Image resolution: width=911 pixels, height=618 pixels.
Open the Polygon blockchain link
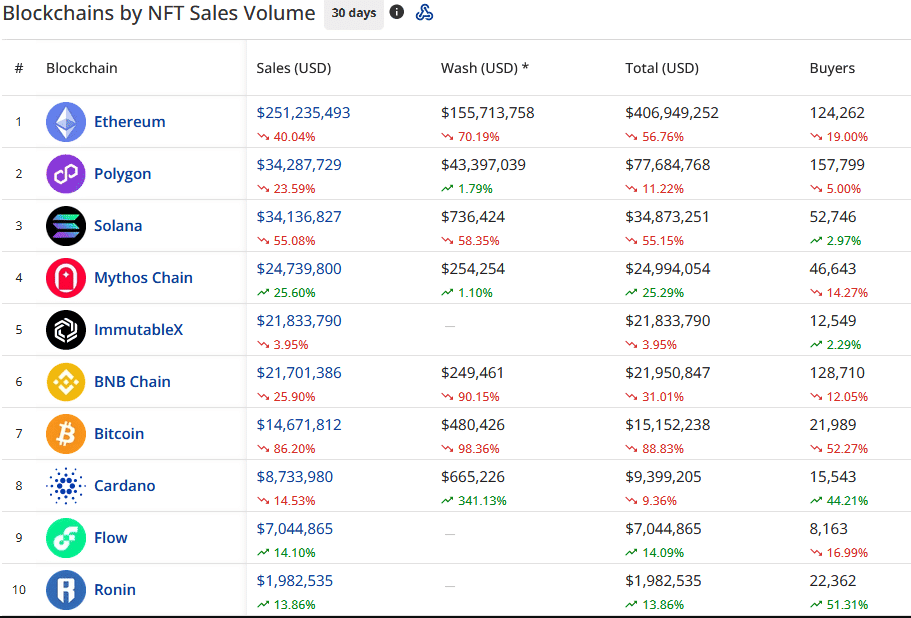pyautogui.click(x=123, y=174)
